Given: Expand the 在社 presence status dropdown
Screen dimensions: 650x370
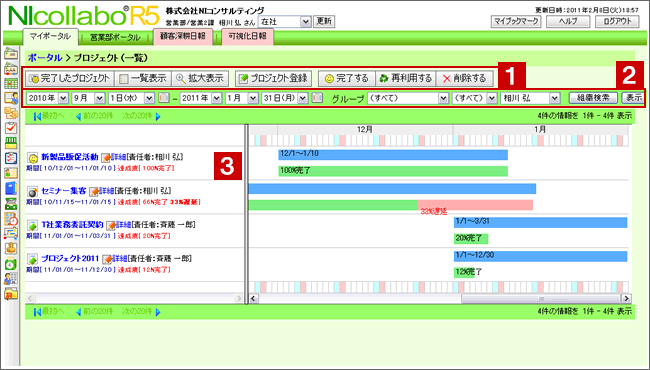Looking at the screenshot, I should tap(284, 22).
